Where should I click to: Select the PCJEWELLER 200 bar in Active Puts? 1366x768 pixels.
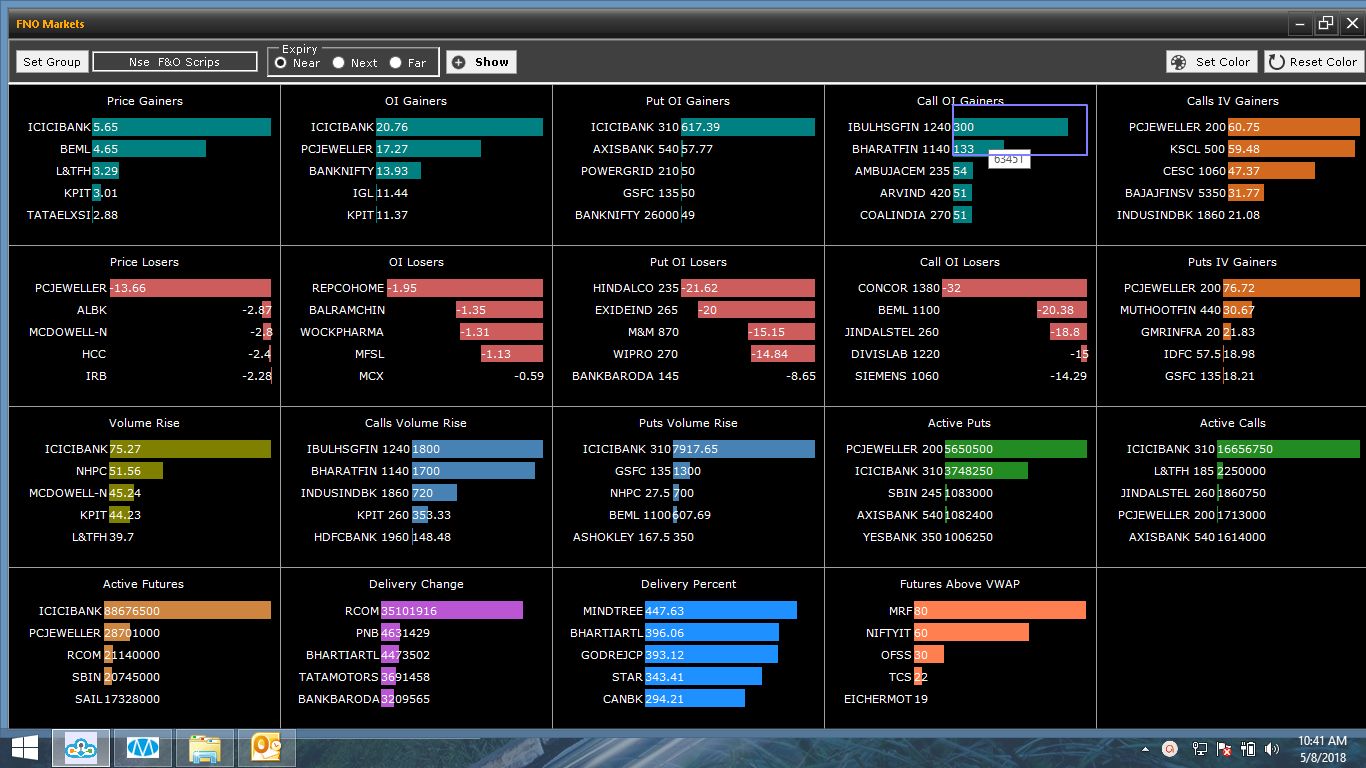click(1016, 449)
